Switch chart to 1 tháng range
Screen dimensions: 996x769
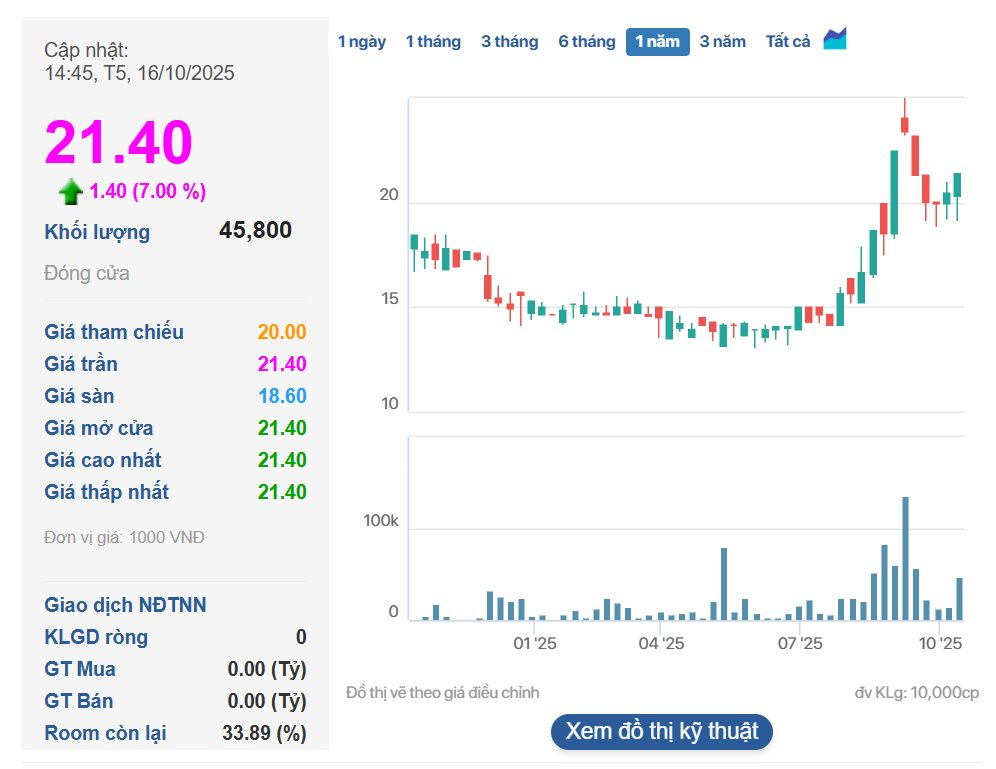coord(433,42)
